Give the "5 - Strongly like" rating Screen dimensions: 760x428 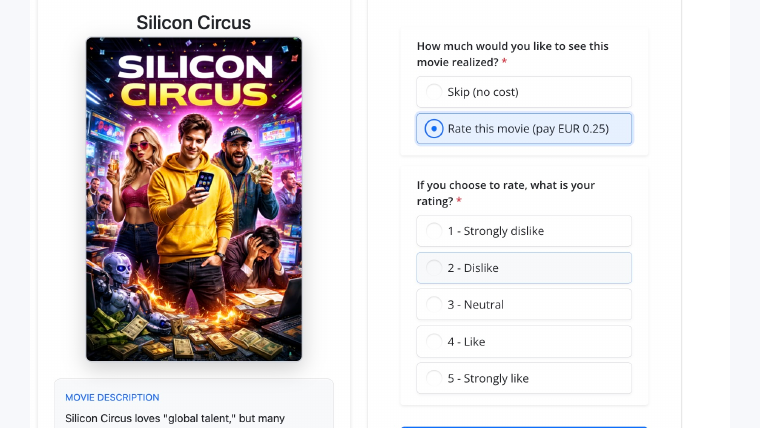tap(523, 378)
